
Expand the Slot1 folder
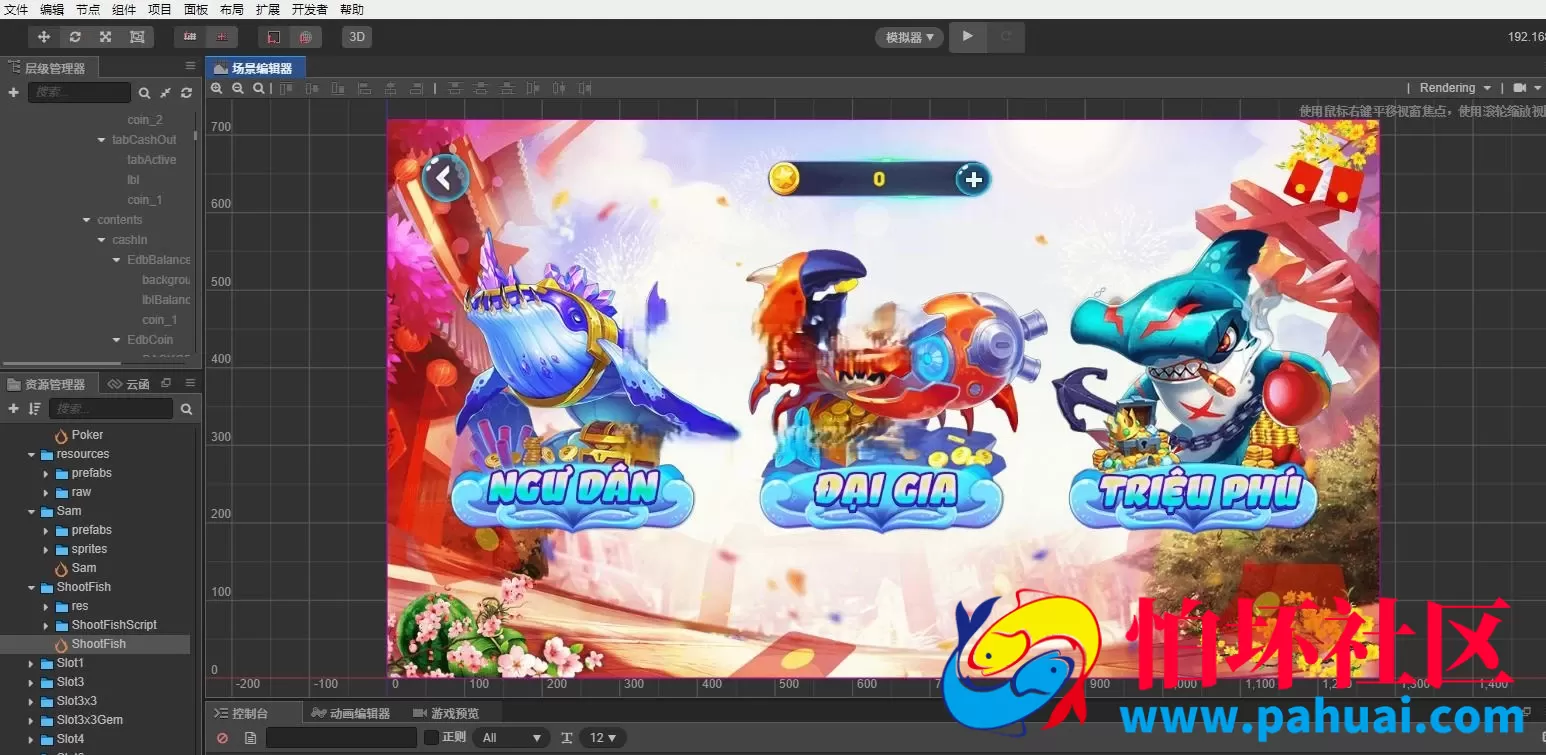[x=31, y=663]
